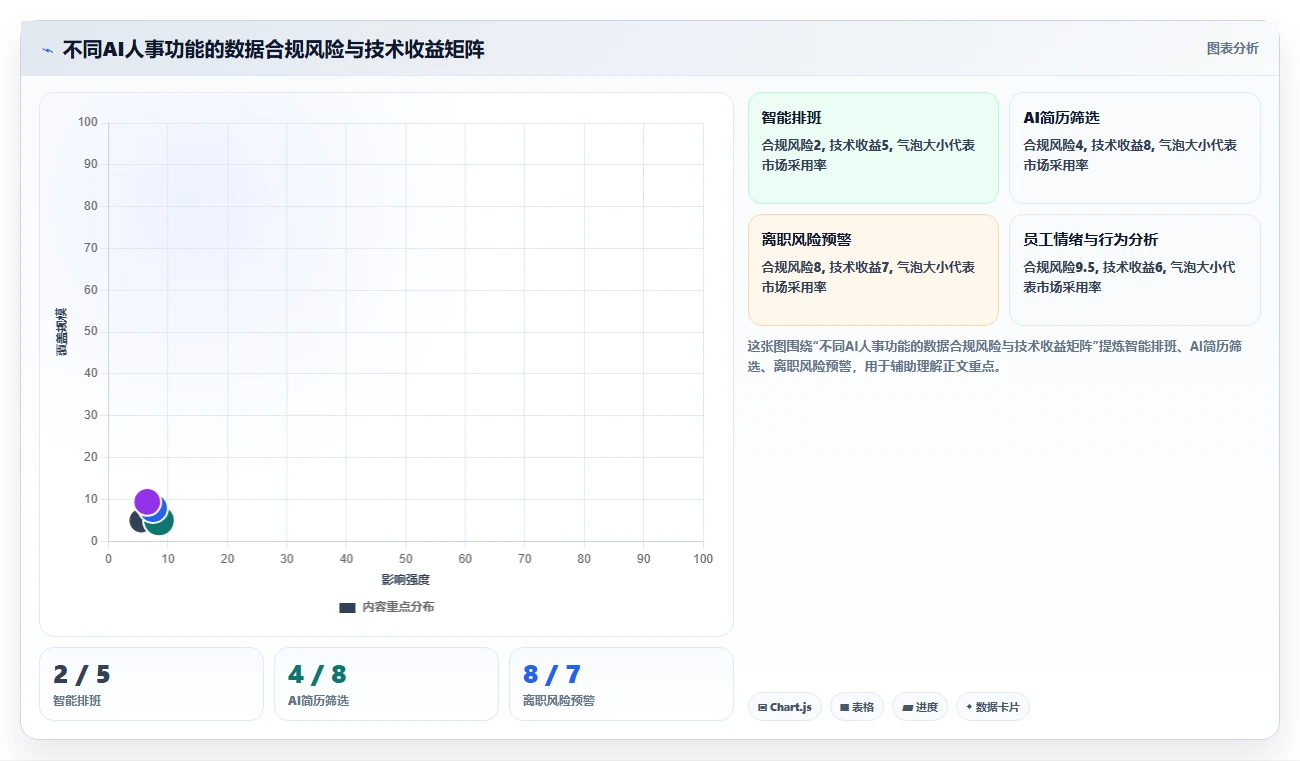Click the text 合规风险8, 技术收益7
This screenshot has width=1300, height=761.
(x=827, y=267)
